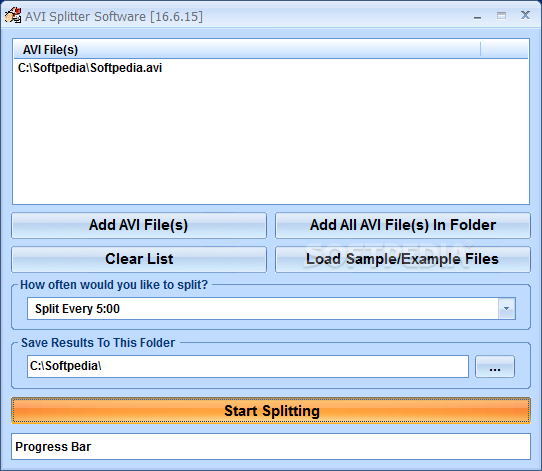Start Splitting the AVI files
Screen dimensions: 542x471
(271, 411)
